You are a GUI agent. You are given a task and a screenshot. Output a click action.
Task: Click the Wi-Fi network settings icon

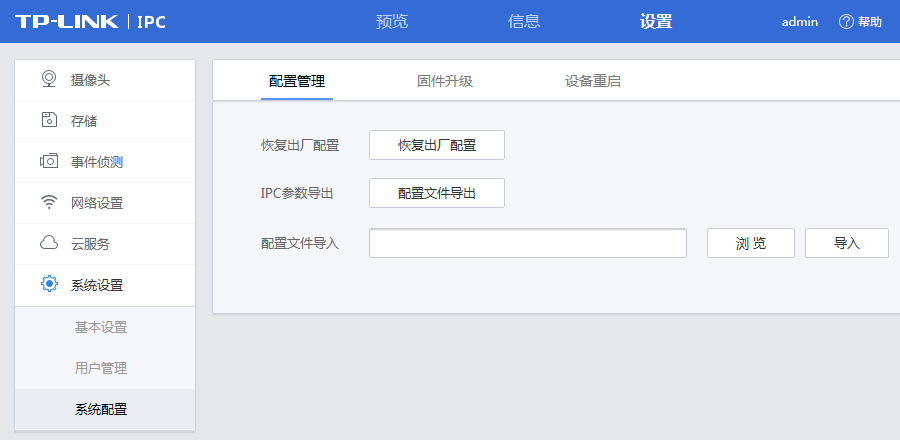48,202
